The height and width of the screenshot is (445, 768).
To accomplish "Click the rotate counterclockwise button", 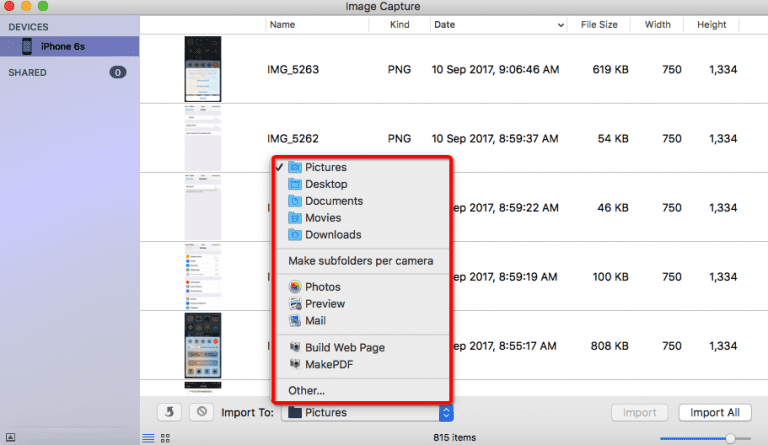I will coord(170,412).
